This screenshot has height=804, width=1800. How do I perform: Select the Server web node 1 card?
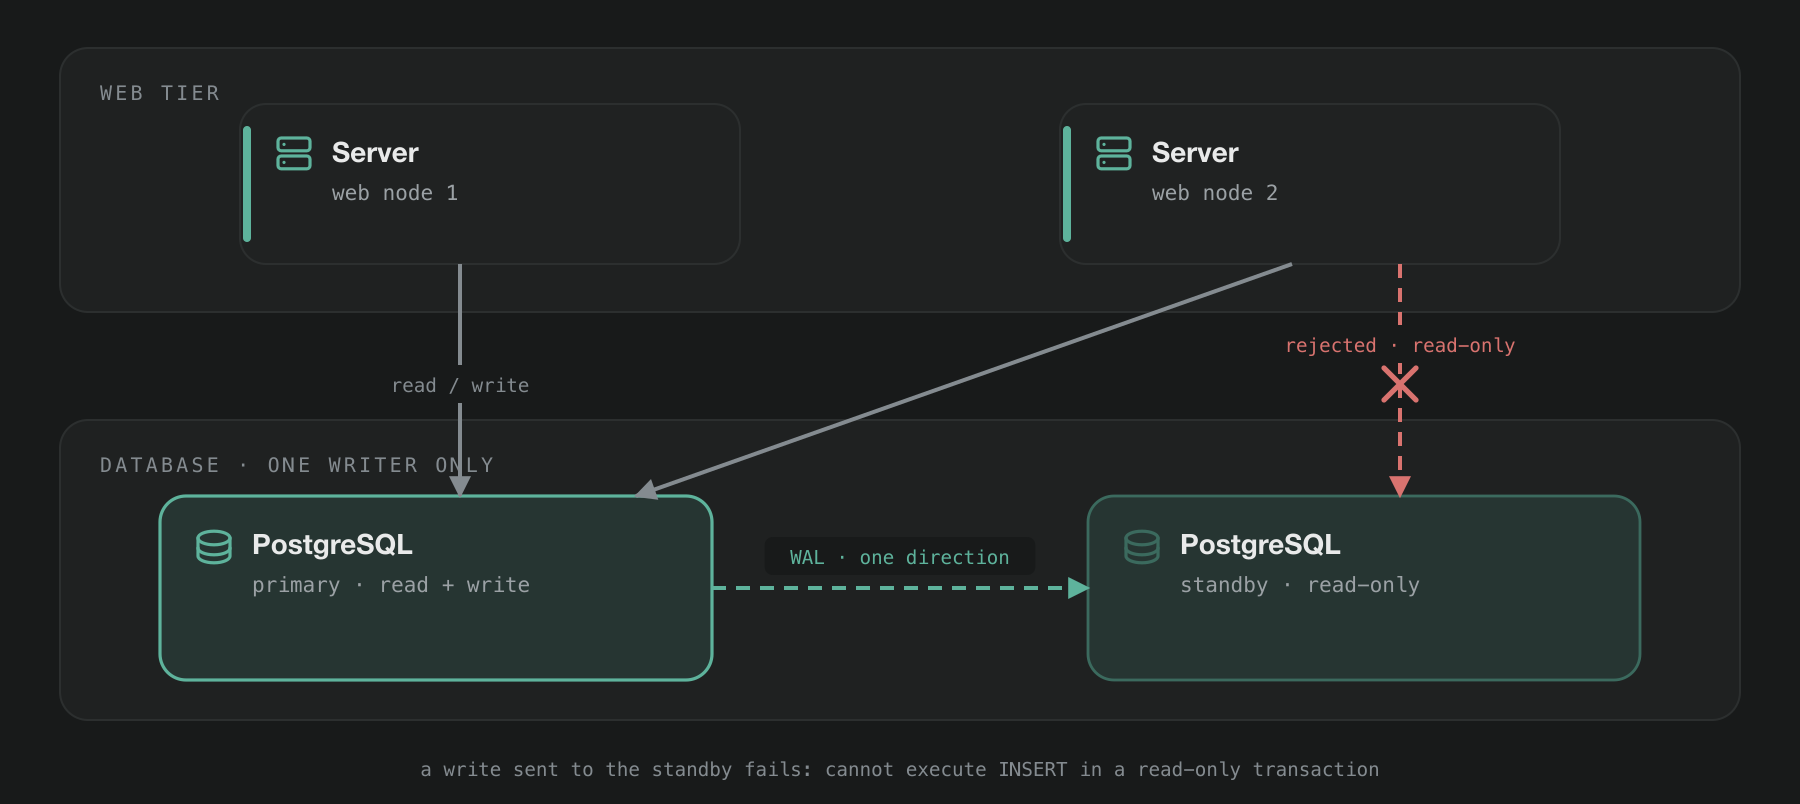(490, 184)
